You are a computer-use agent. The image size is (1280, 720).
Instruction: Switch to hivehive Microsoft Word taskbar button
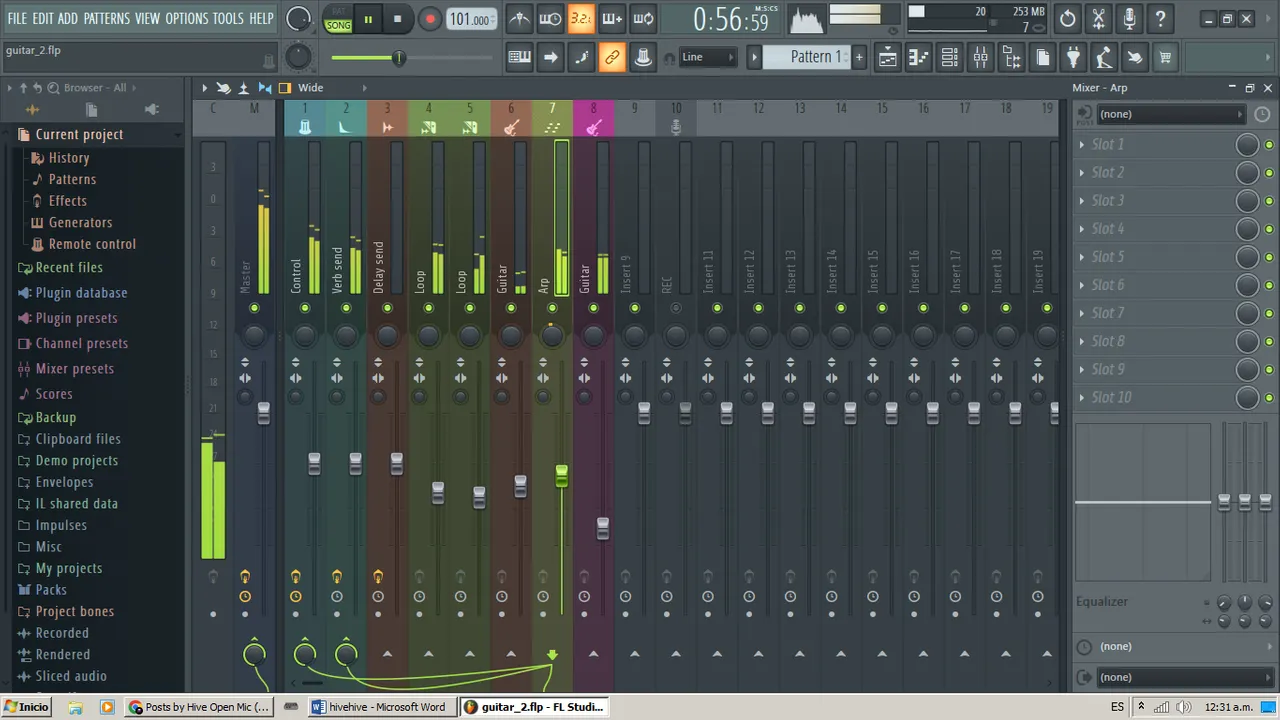(x=380, y=707)
